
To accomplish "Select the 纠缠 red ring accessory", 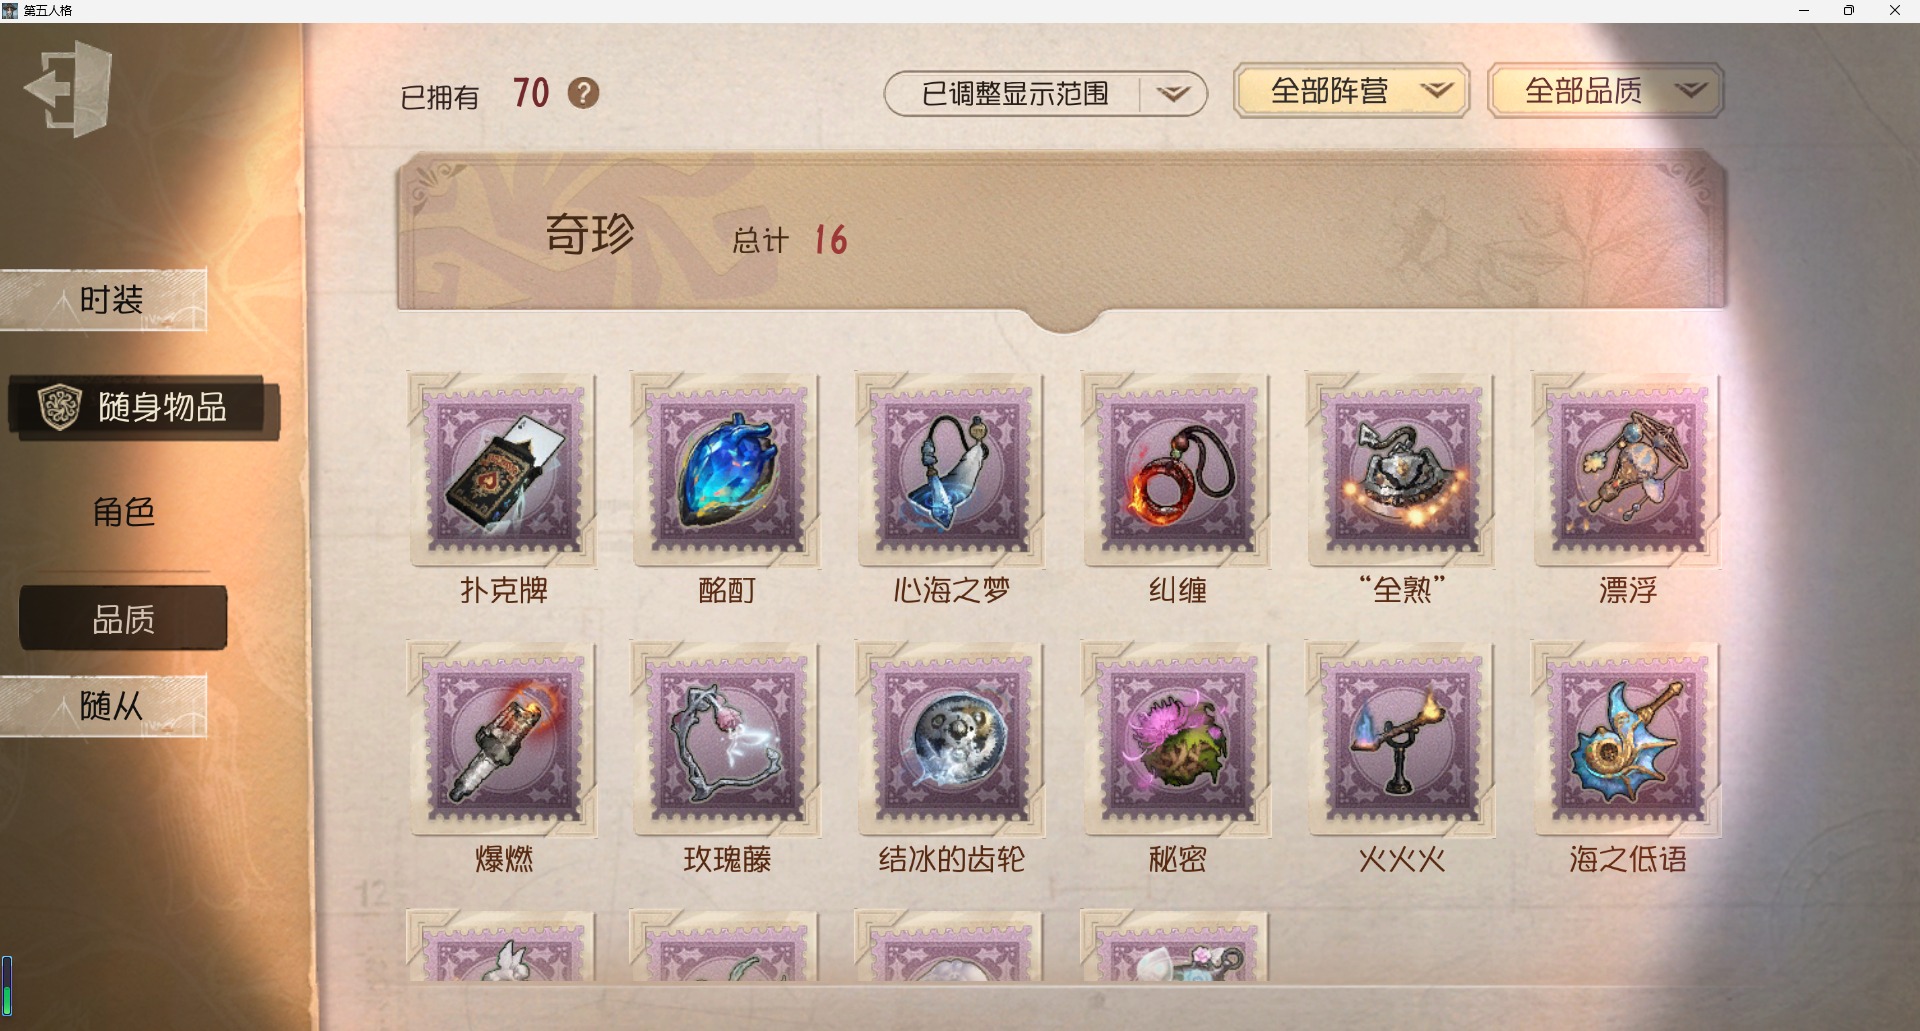I will tap(1177, 470).
